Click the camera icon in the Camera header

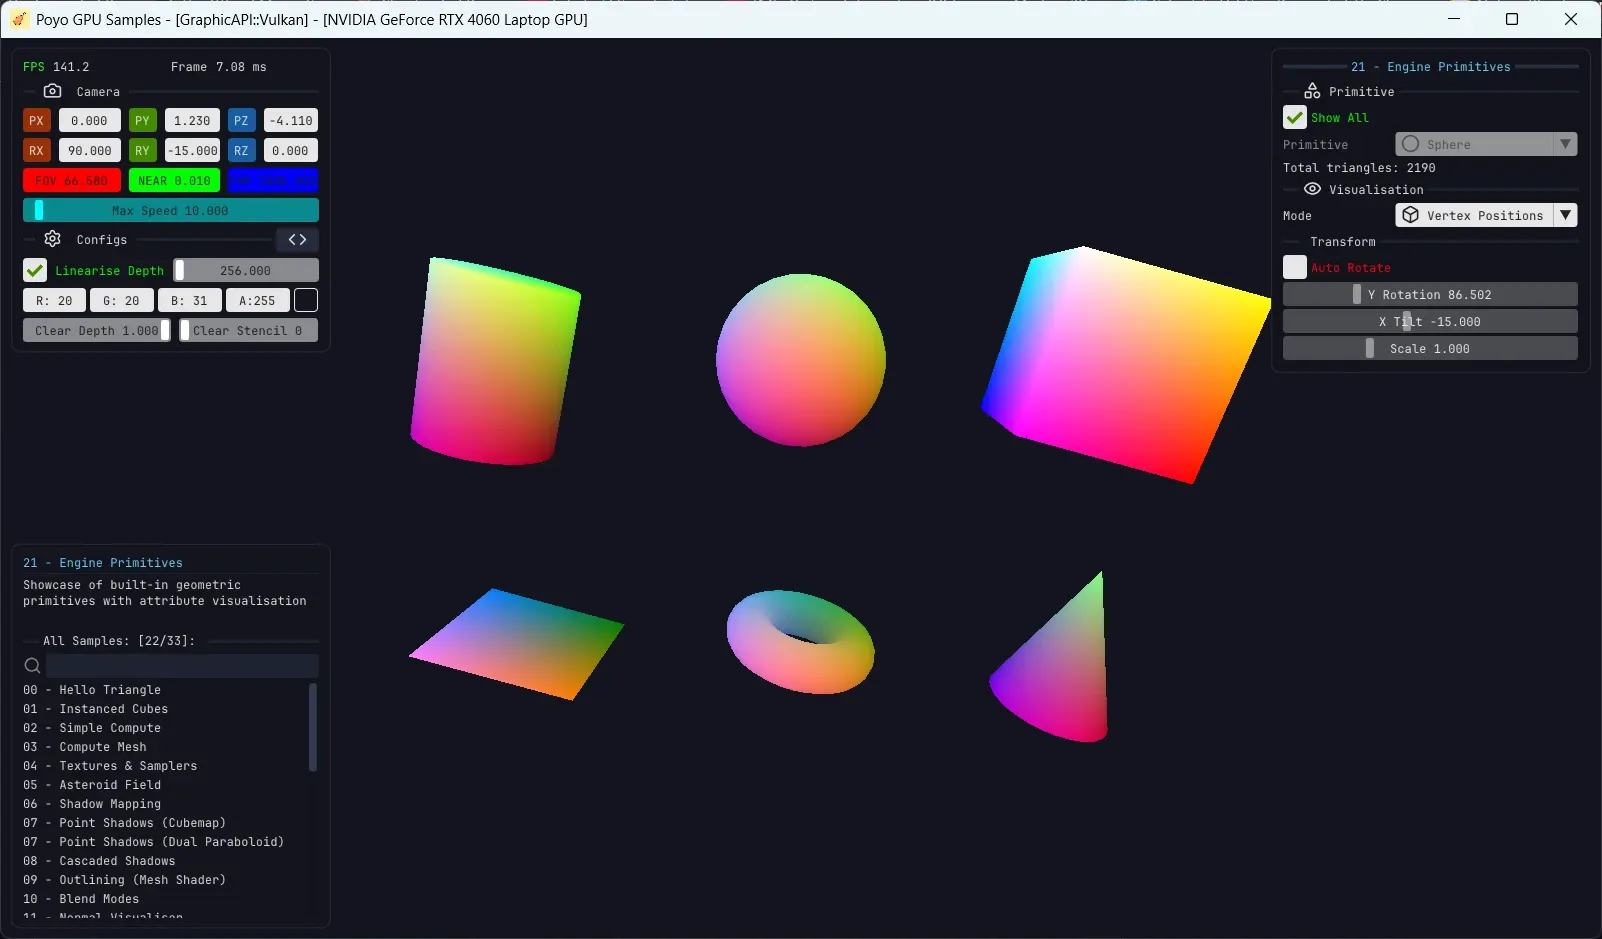pos(53,91)
